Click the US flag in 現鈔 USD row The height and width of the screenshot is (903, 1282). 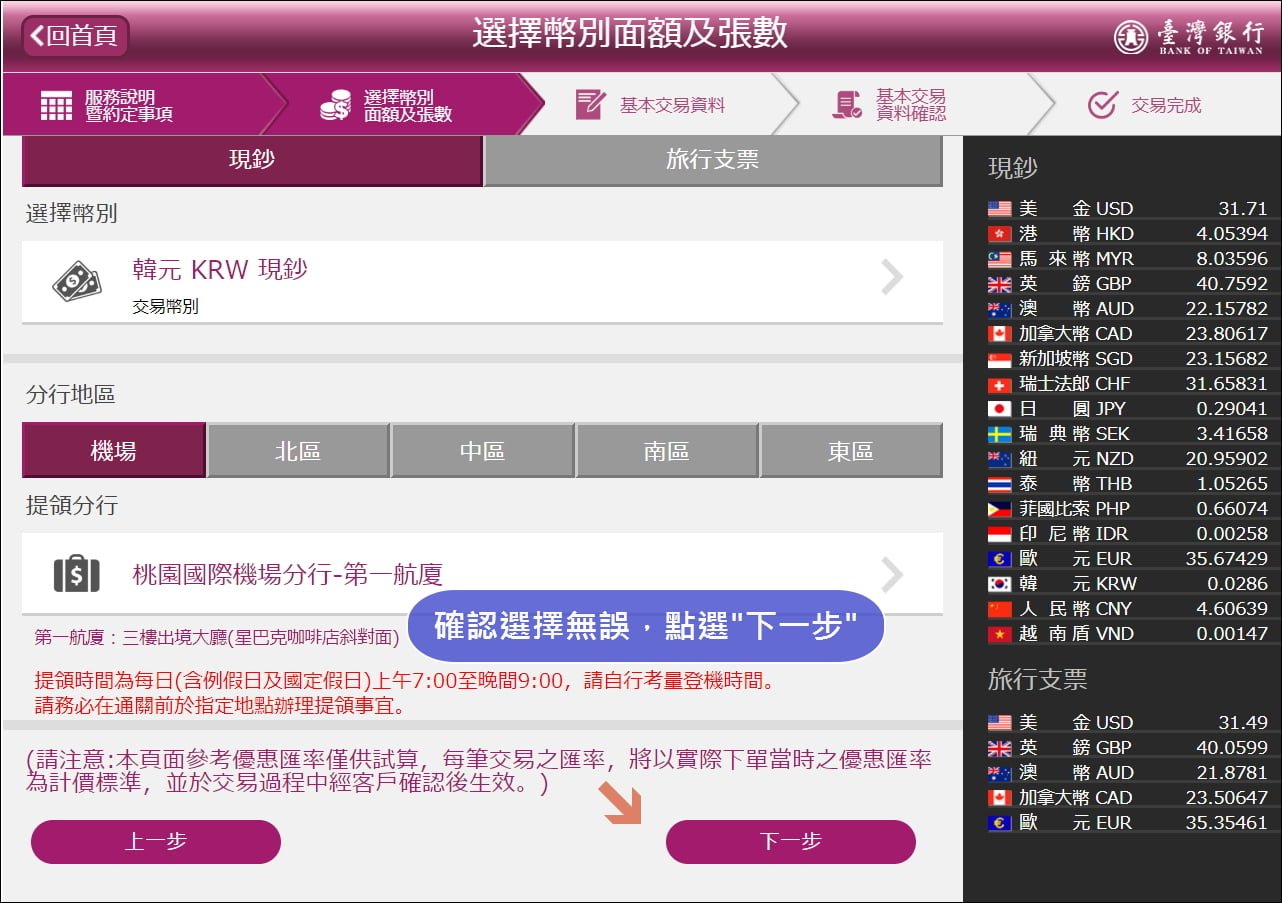pos(1000,209)
